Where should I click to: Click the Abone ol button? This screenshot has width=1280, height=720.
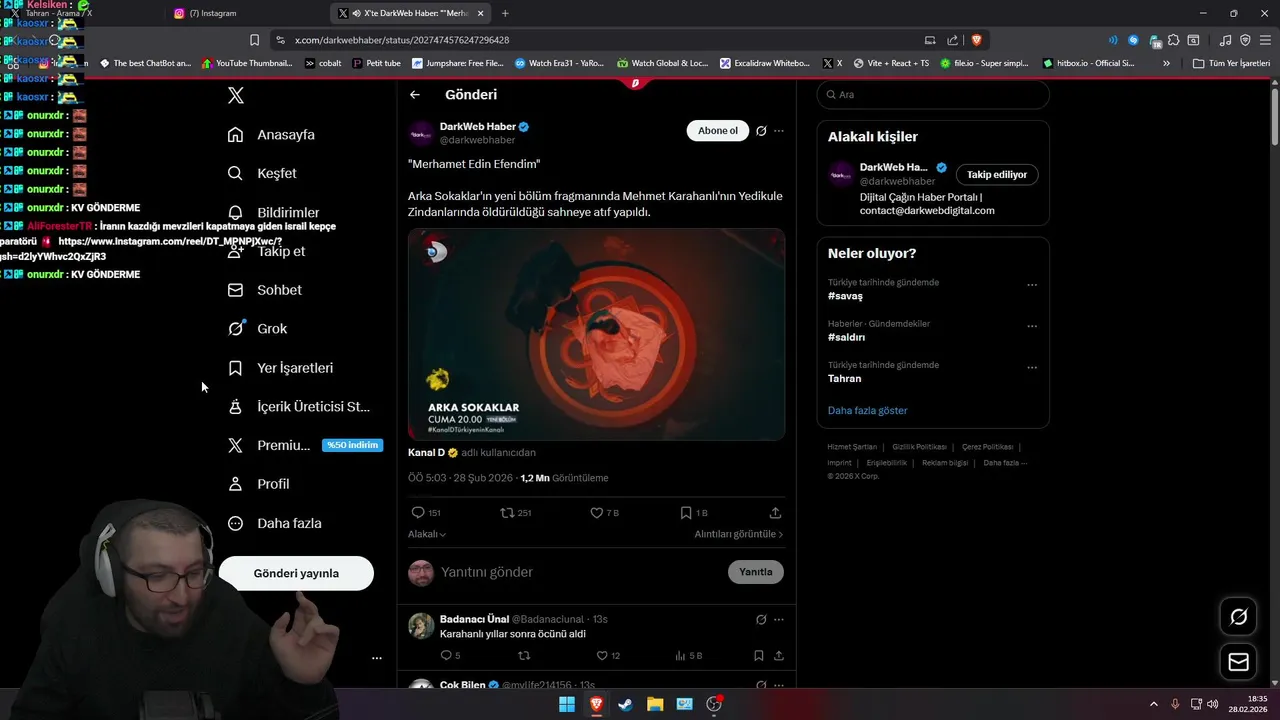[717, 131]
